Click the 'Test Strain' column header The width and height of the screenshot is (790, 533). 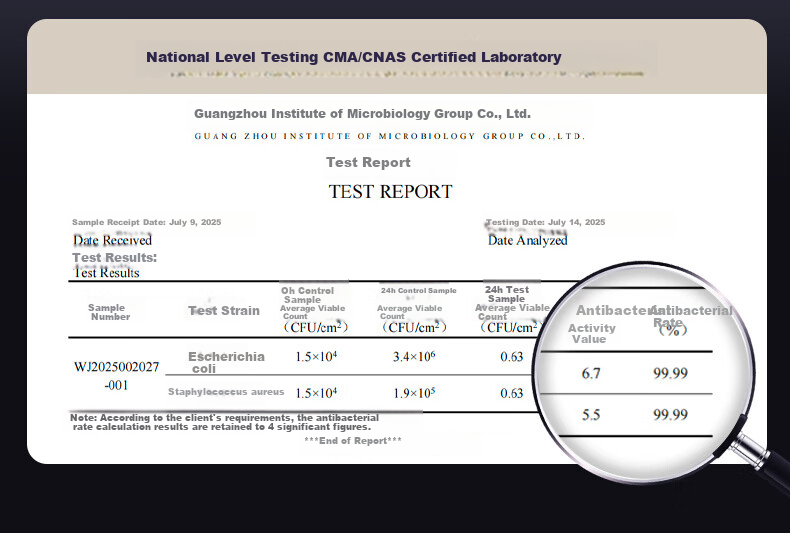point(224,311)
